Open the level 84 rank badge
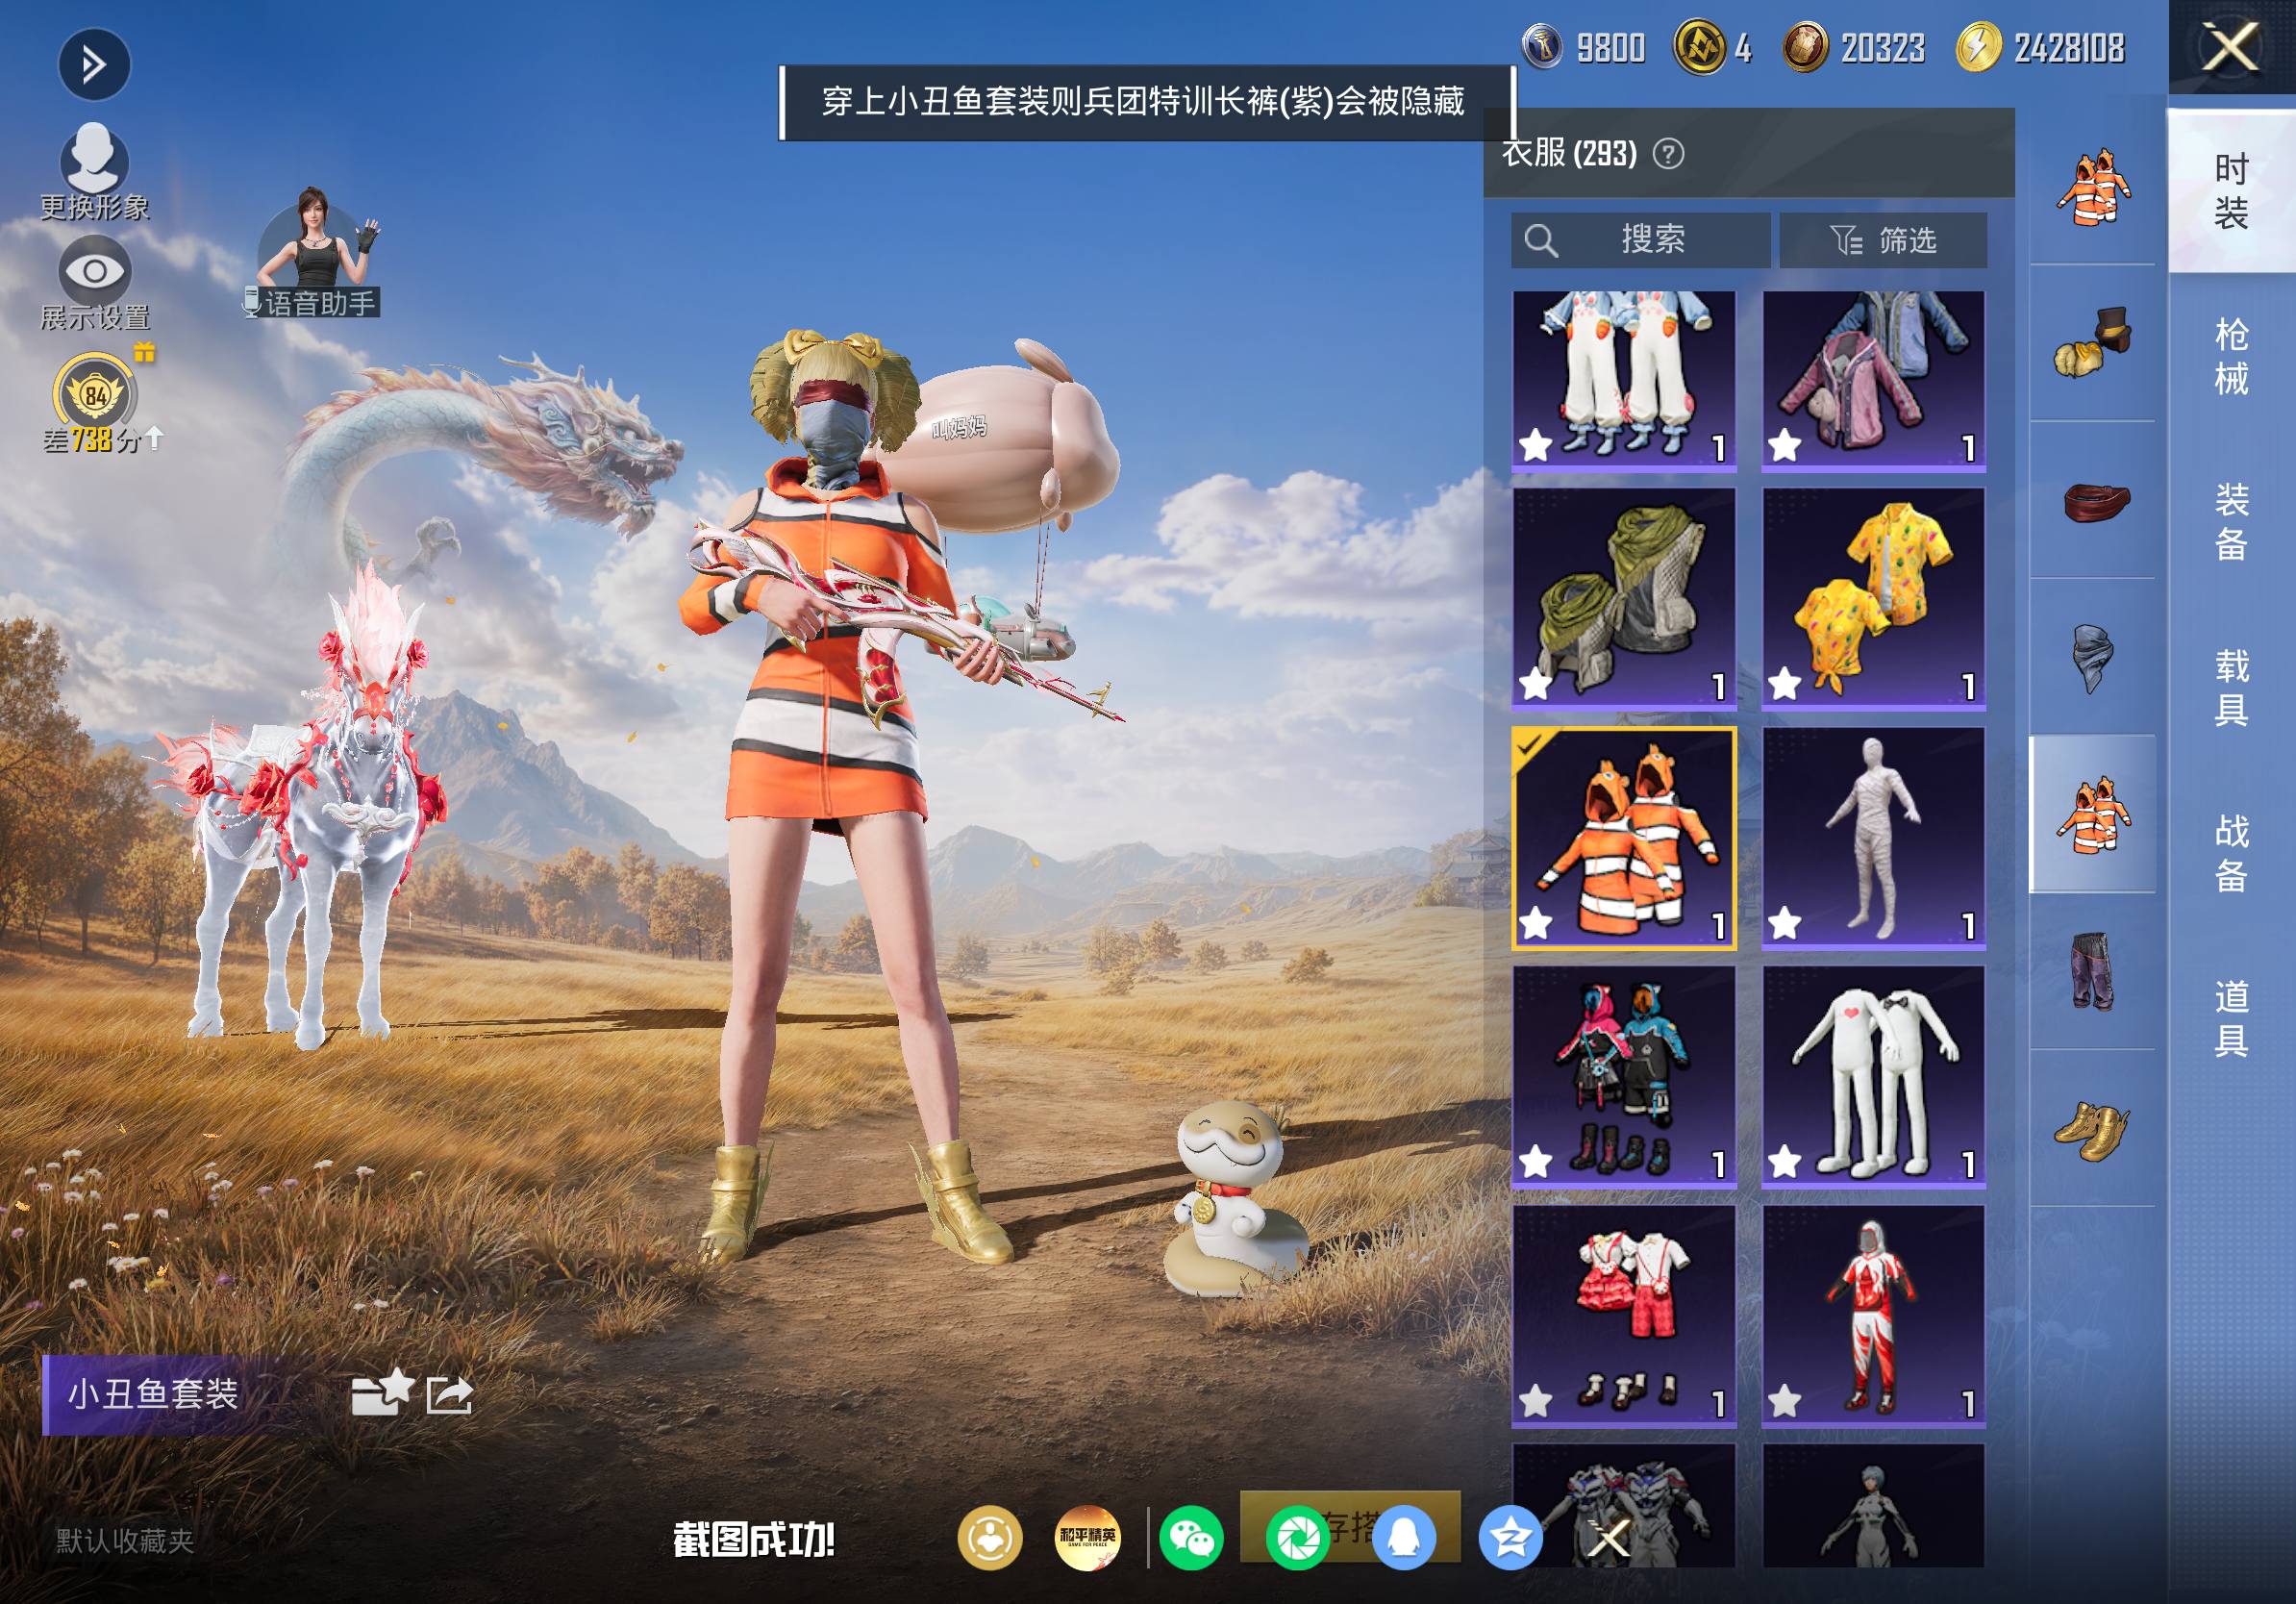 coord(94,393)
